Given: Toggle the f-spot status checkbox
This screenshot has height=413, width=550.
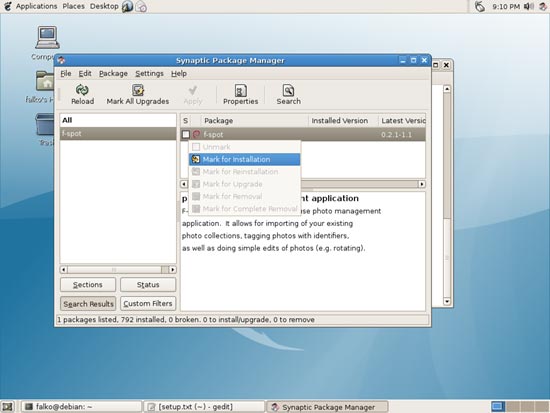Looking at the screenshot, I should (x=186, y=134).
